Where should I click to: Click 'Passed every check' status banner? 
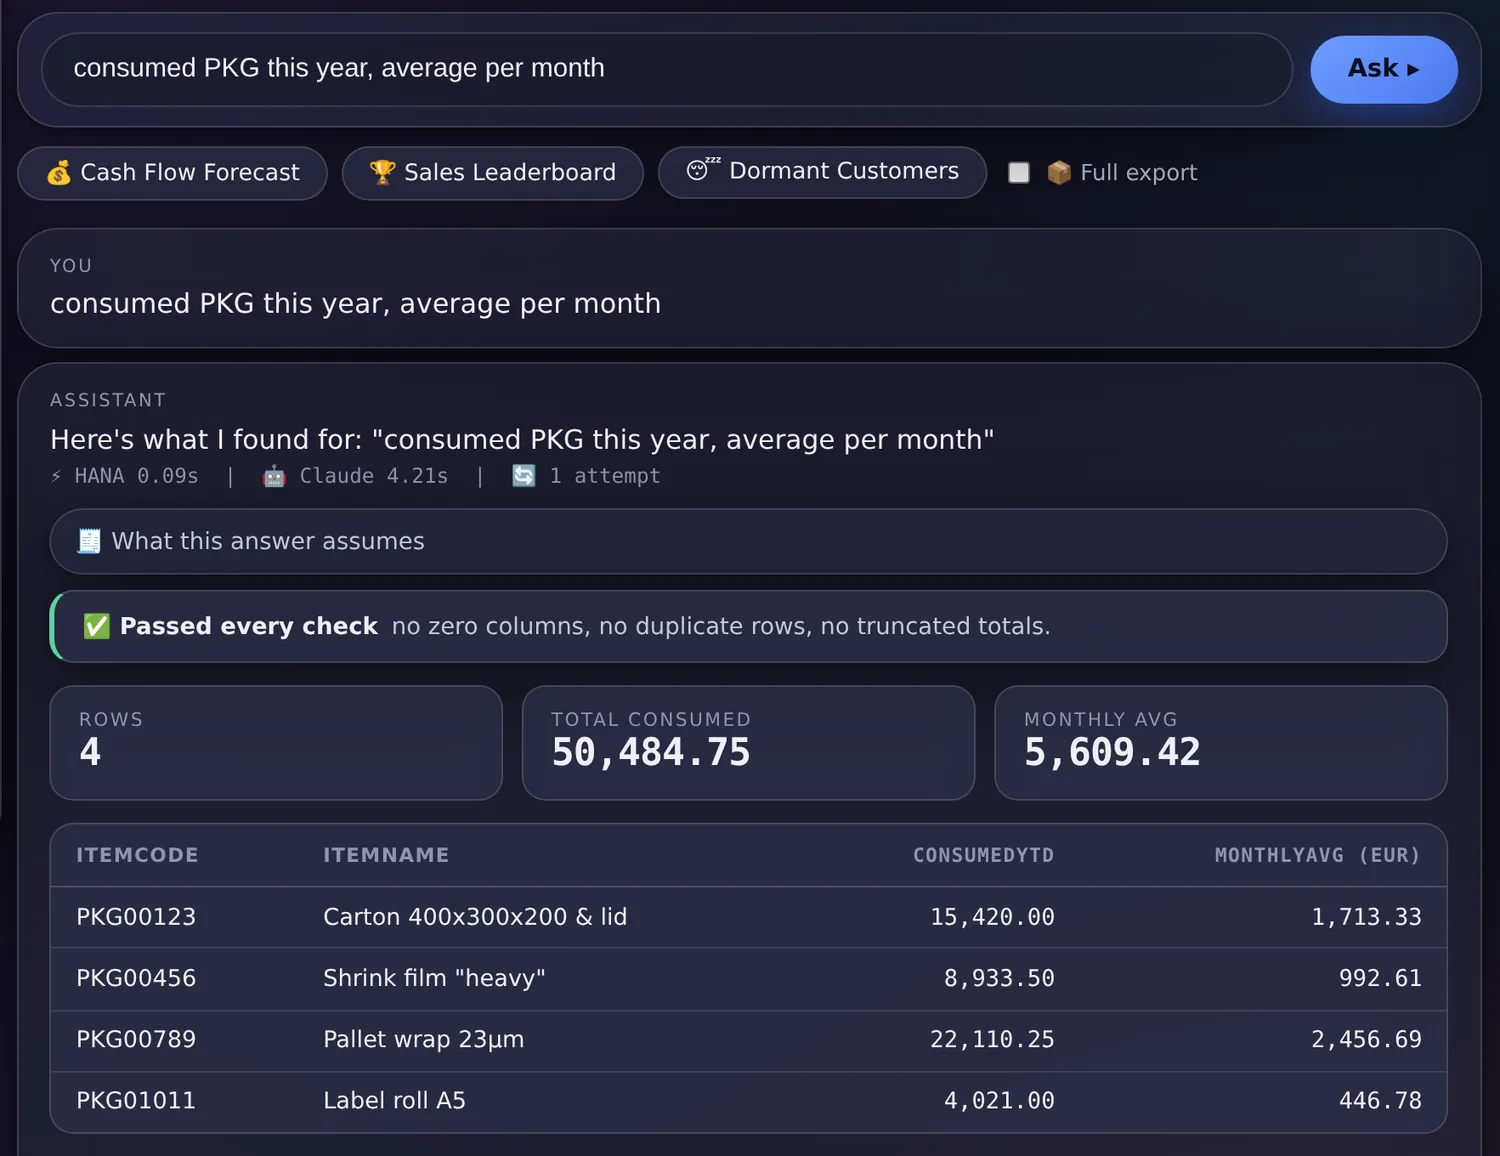748,626
